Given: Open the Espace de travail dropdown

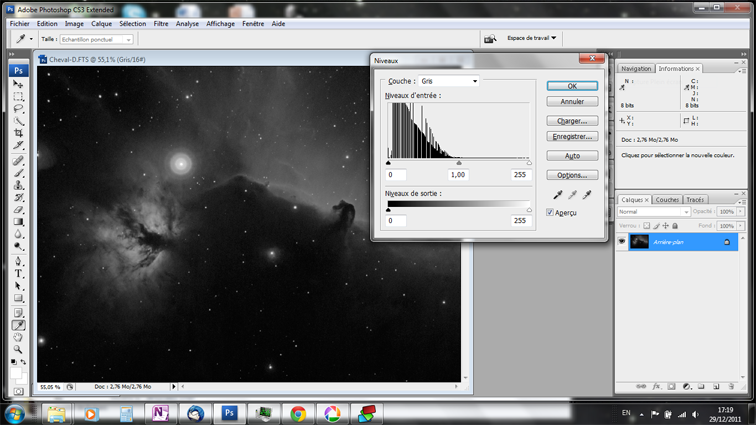Looking at the screenshot, I should [x=531, y=38].
